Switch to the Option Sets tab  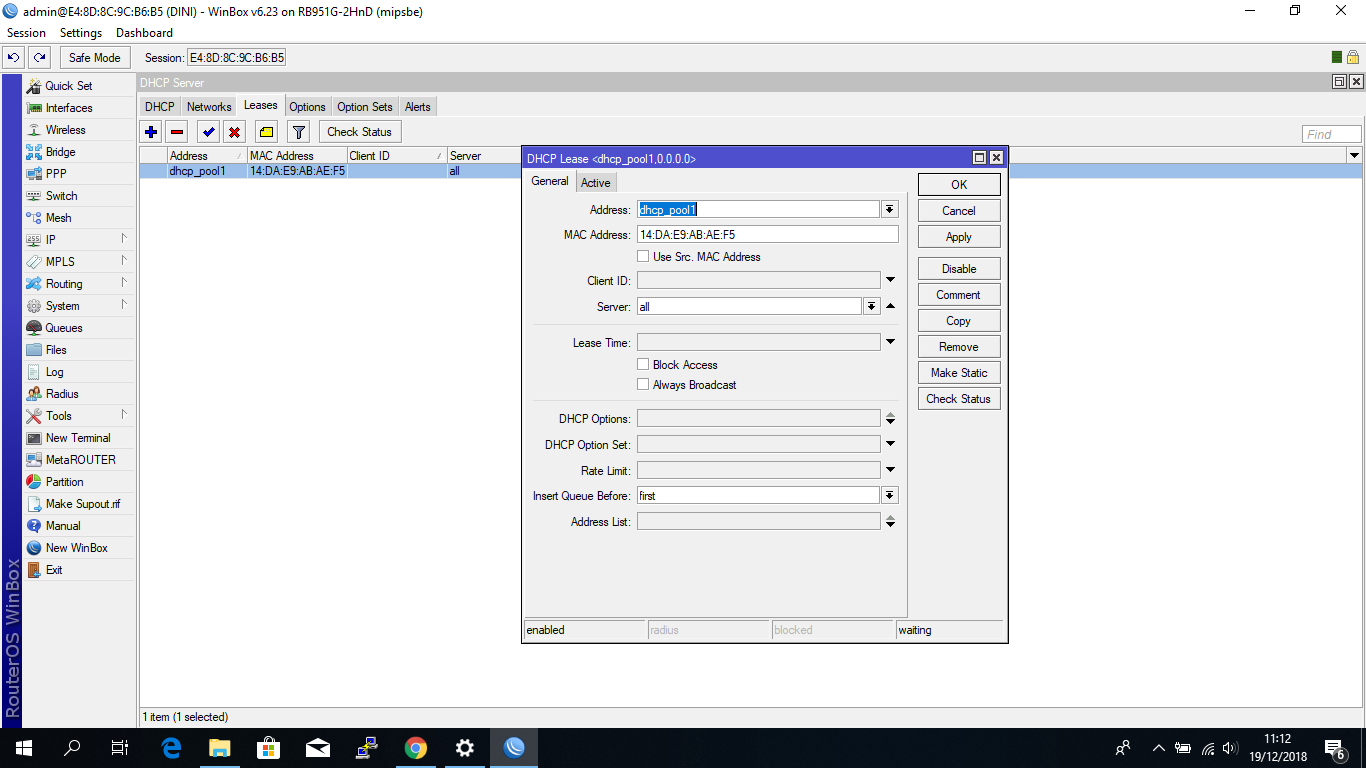tap(365, 107)
